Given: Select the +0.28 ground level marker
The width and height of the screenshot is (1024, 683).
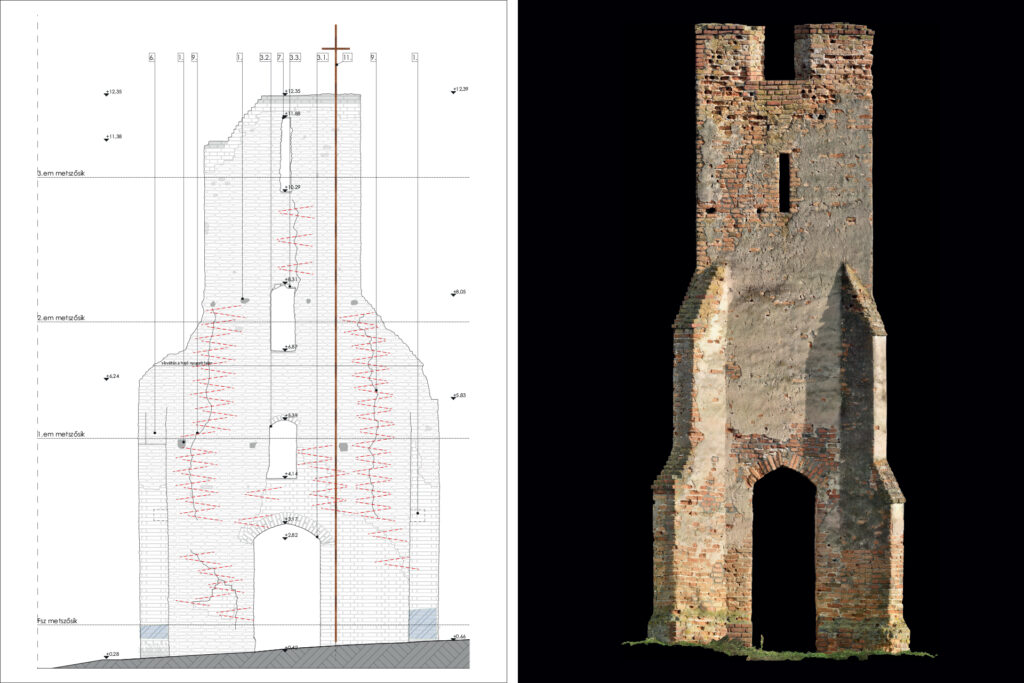Looking at the screenshot, I should click(x=111, y=655).
